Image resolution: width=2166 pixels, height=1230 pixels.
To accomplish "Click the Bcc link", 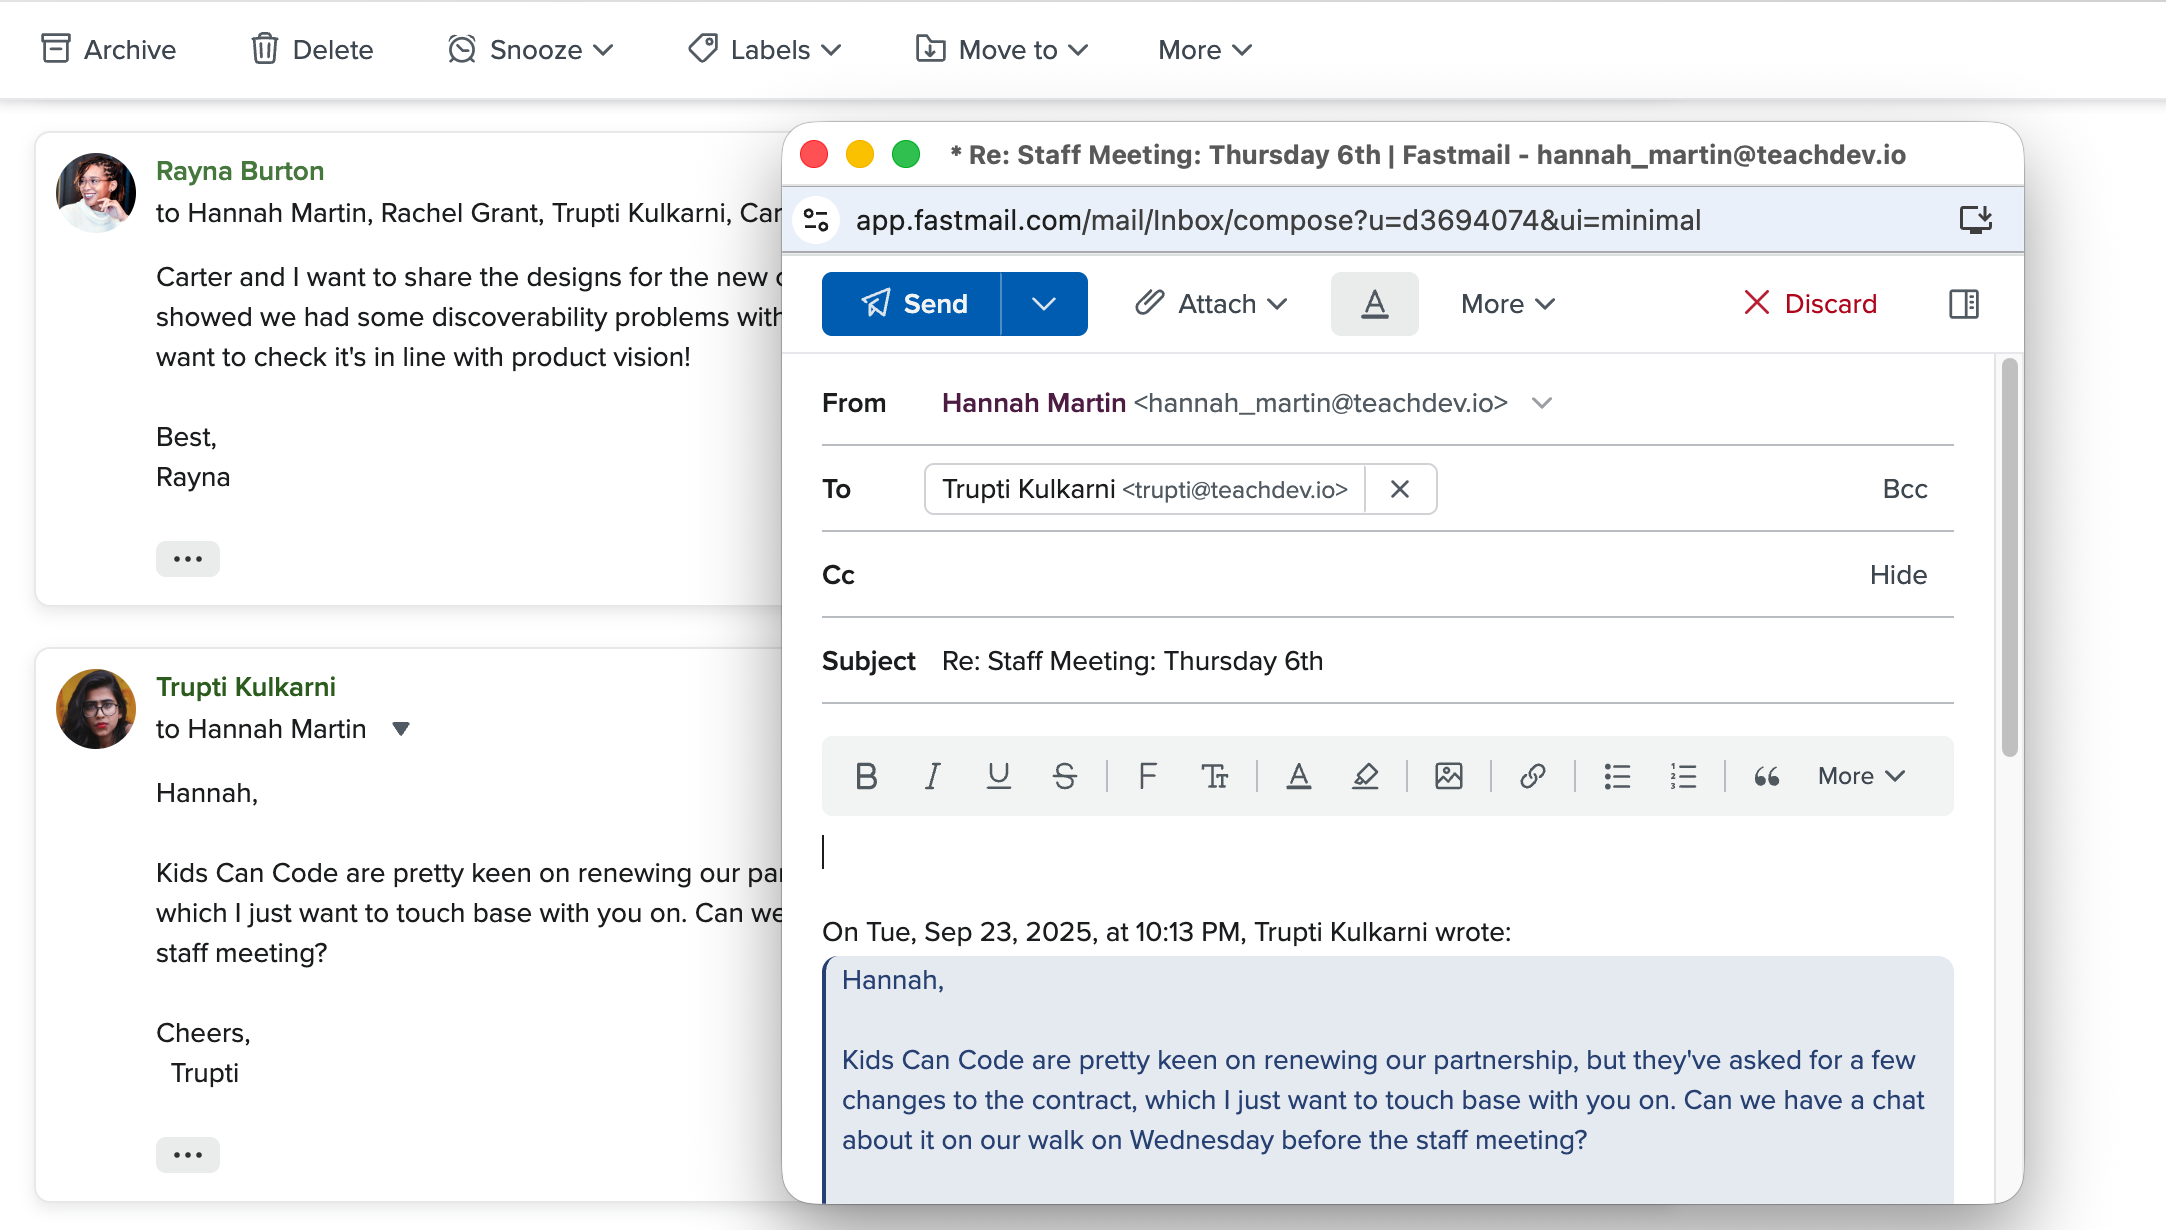I will click(1904, 489).
